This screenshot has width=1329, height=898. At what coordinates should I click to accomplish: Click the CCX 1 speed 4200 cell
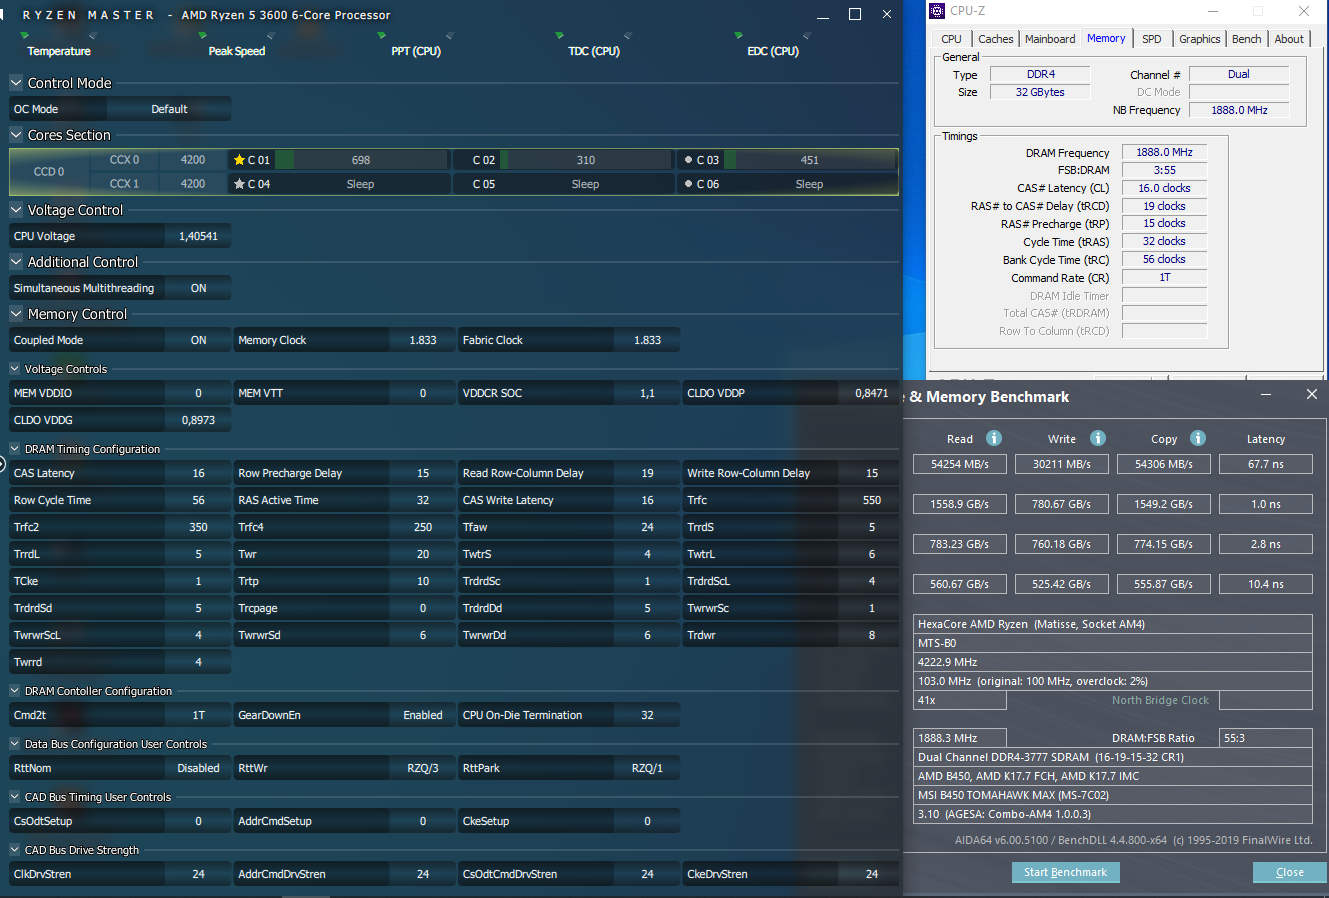(193, 184)
